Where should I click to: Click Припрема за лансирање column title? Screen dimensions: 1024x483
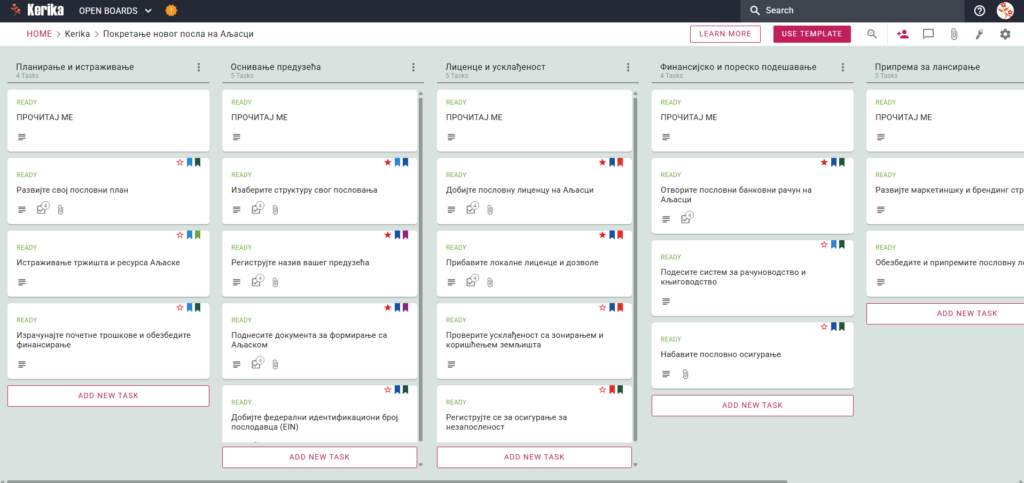927,67
